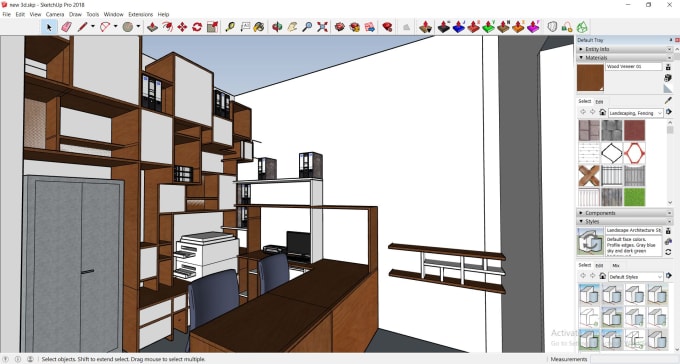Click the Wood Veneer 01 name field
680x364 pixels.
(x=634, y=66)
